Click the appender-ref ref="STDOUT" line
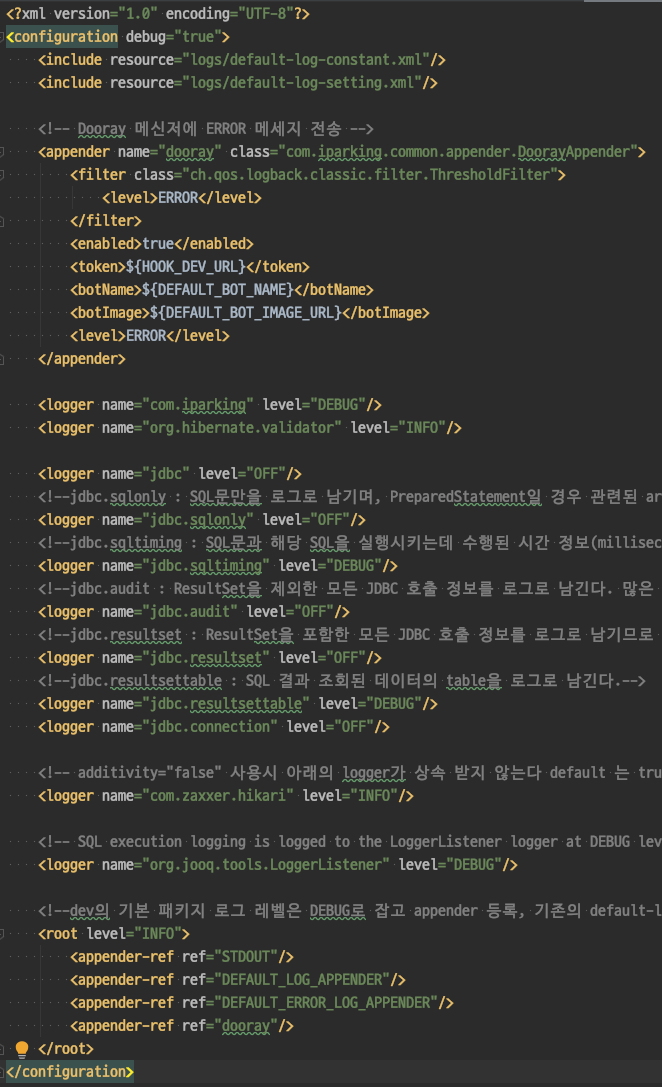The image size is (662, 1087). tap(182, 957)
